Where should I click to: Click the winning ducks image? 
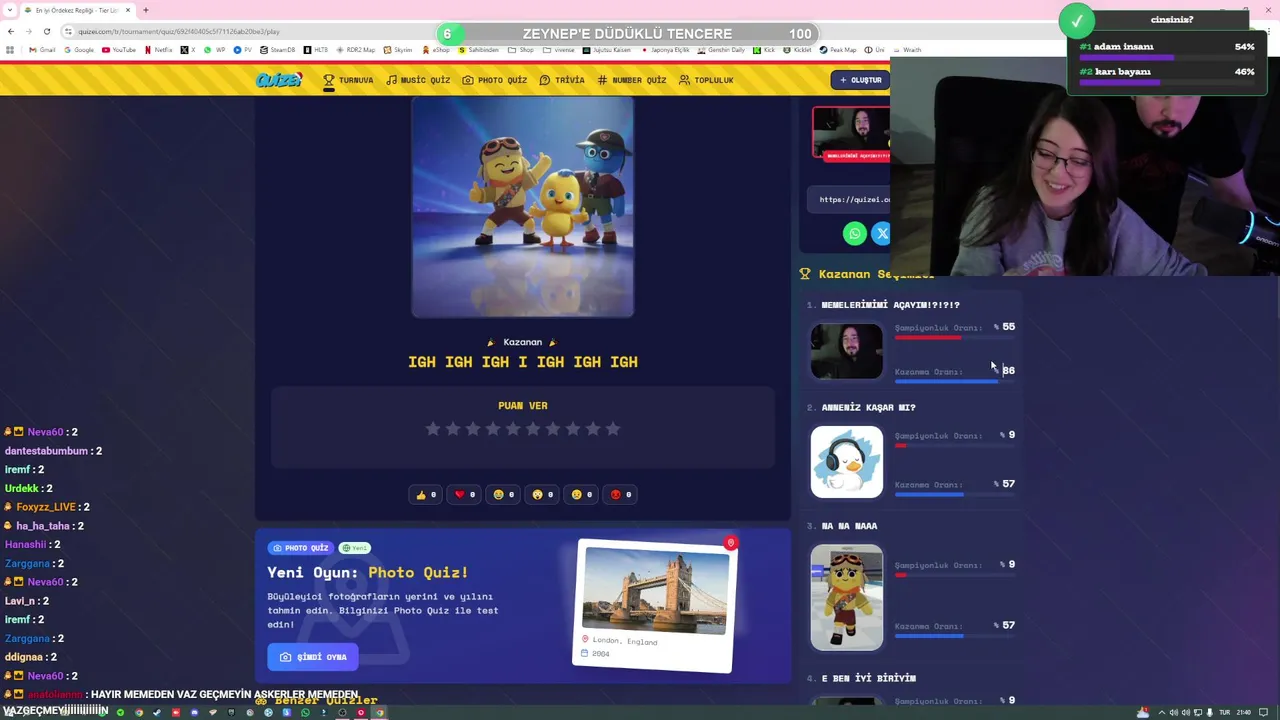pos(522,207)
